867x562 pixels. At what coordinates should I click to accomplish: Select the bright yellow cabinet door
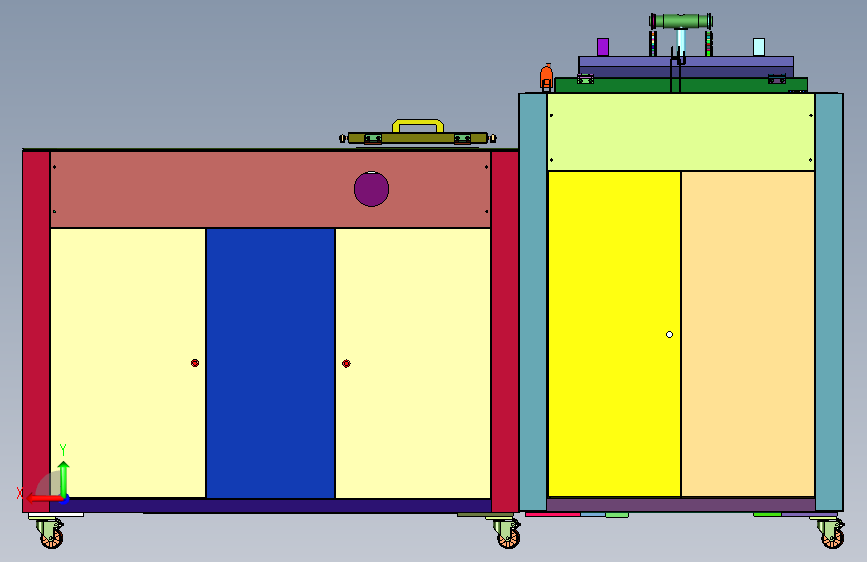click(x=614, y=334)
